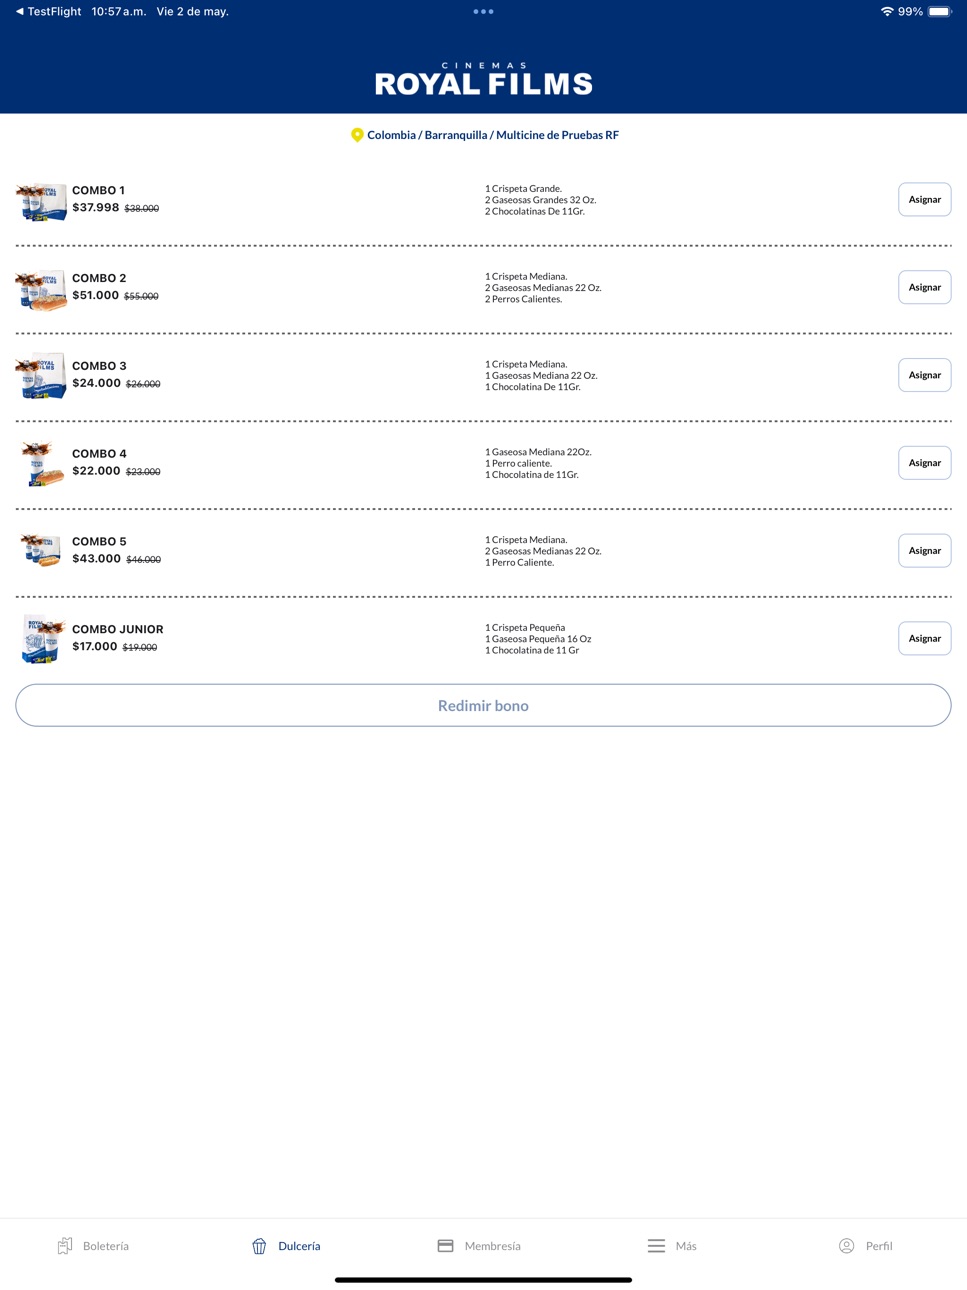This screenshot has width=967, height=1290.
Task: Select the COMBO JUNIOR product thumbnail
Action: pyautogui.click(x=41, y=639)
